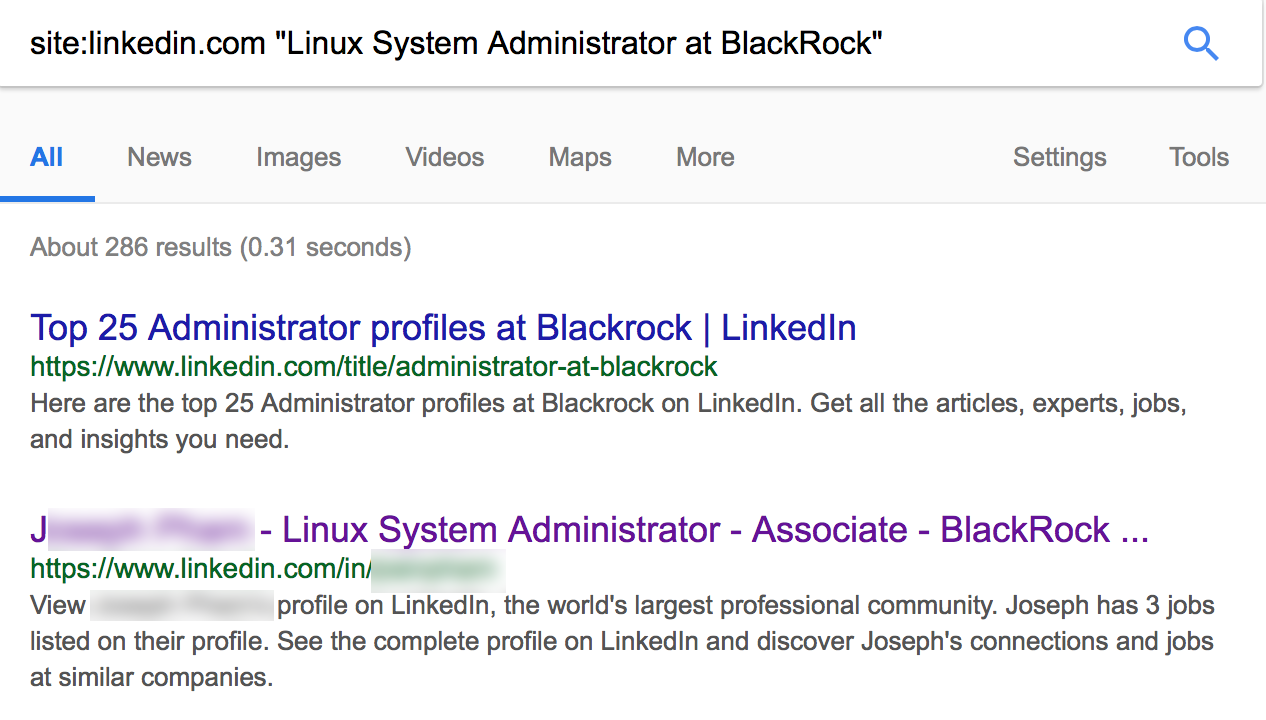Open the Settings dropdown menu
The image size is (1266, 720).
click(1059, 157)
